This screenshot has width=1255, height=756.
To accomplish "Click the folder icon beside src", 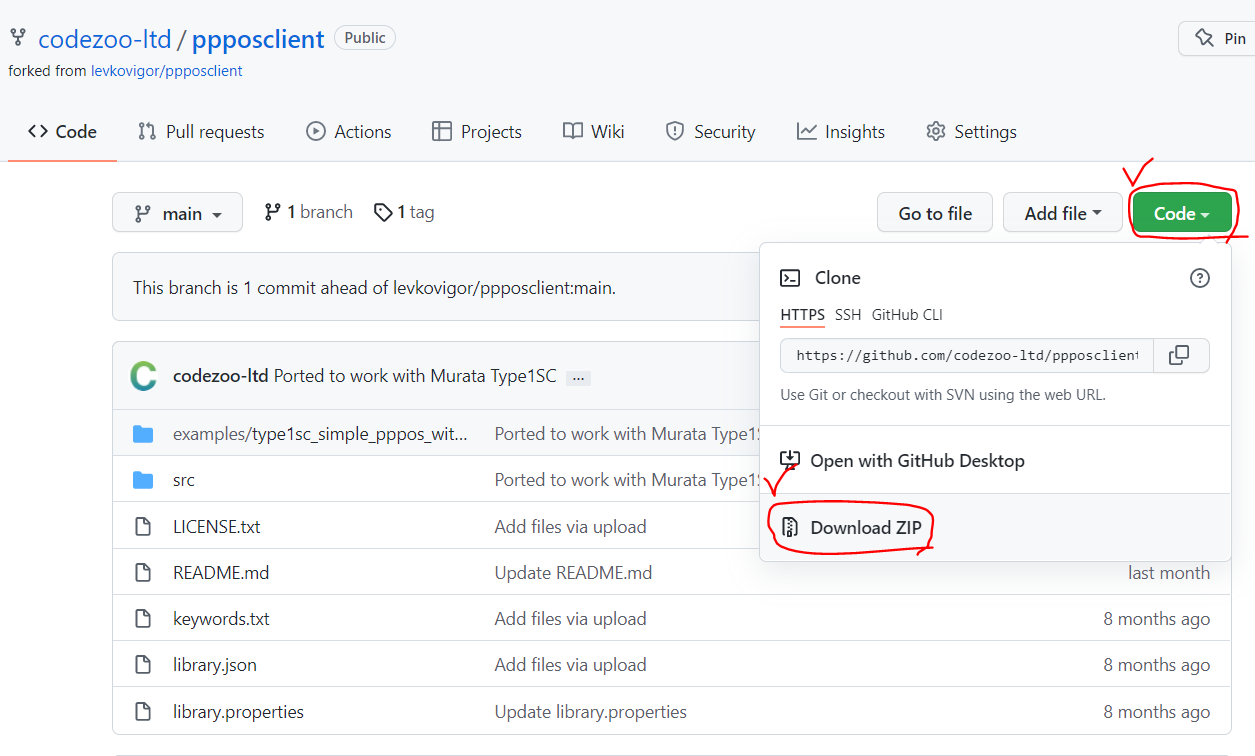I will pos(143,480).
